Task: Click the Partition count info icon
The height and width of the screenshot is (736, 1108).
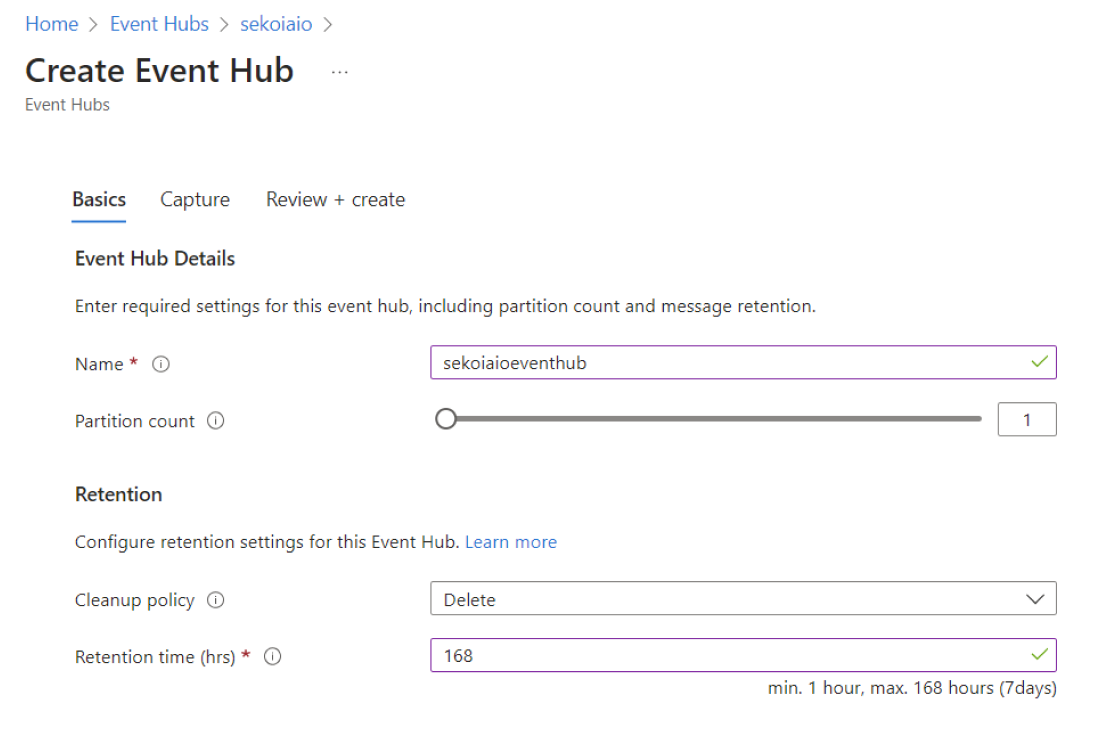Action: [x=215, y=421]
